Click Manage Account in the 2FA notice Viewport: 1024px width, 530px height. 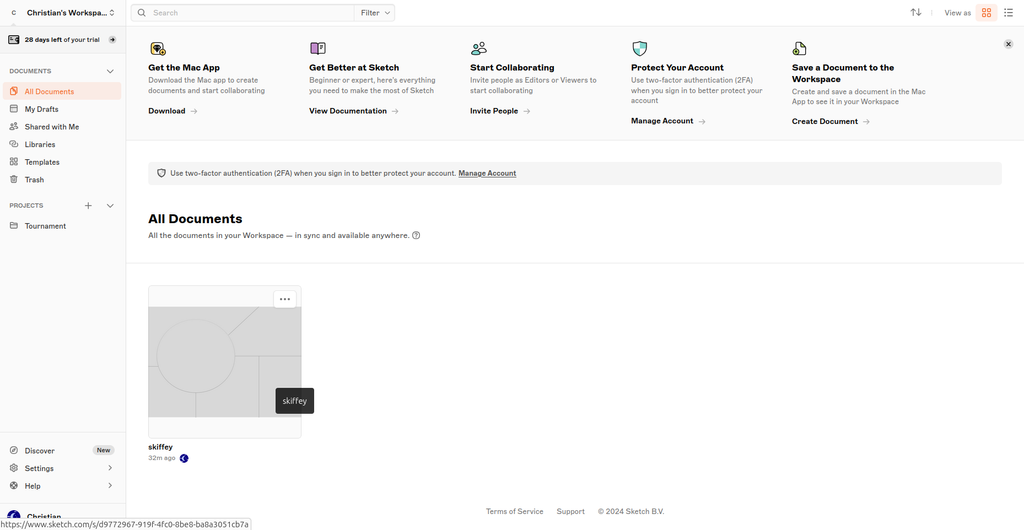(487, 174)
